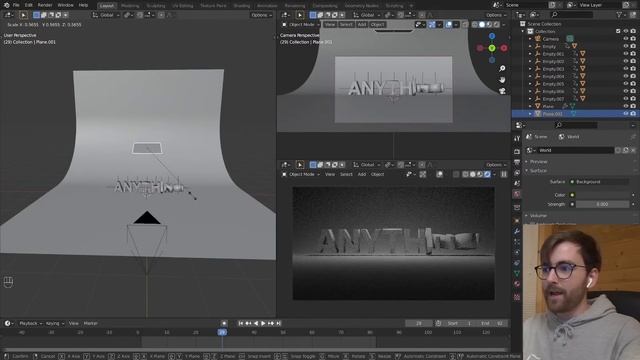Screen dimensions: 640x360
Task: Open the File menu
Action: 16,5
